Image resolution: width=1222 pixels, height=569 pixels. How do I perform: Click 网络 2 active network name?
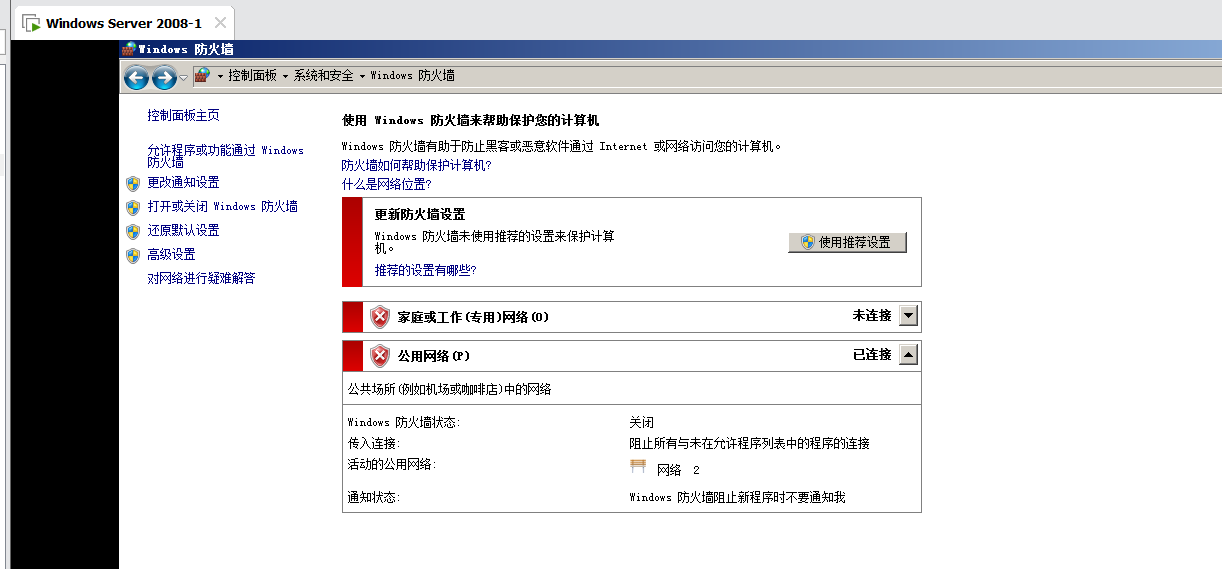678,470
